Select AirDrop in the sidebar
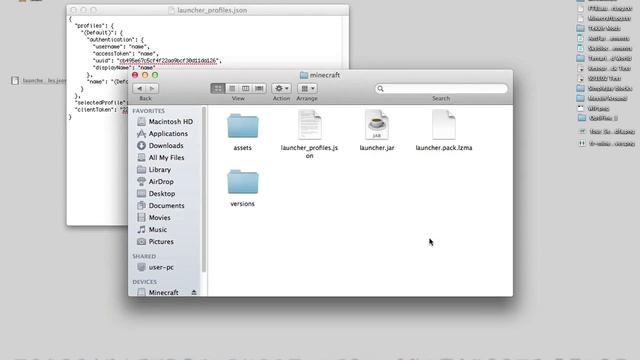 tap(165, 182)
